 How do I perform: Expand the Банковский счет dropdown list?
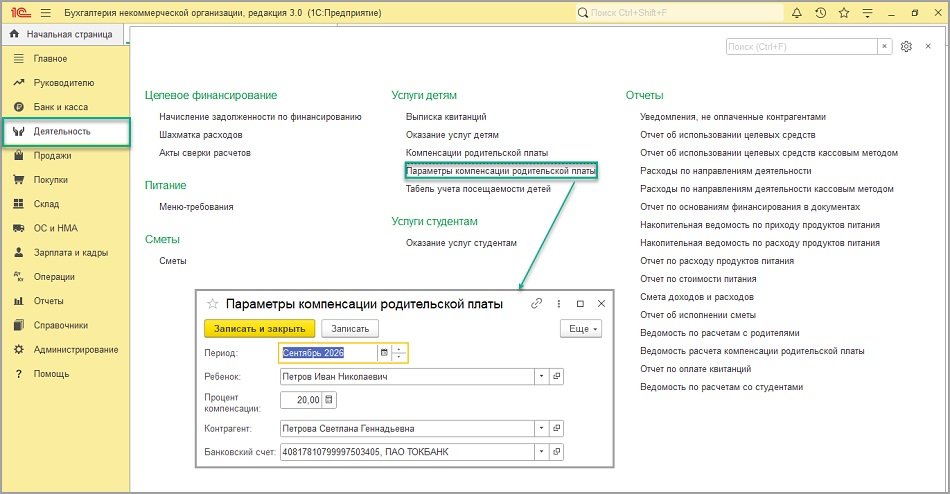click(x=542, y=452)
